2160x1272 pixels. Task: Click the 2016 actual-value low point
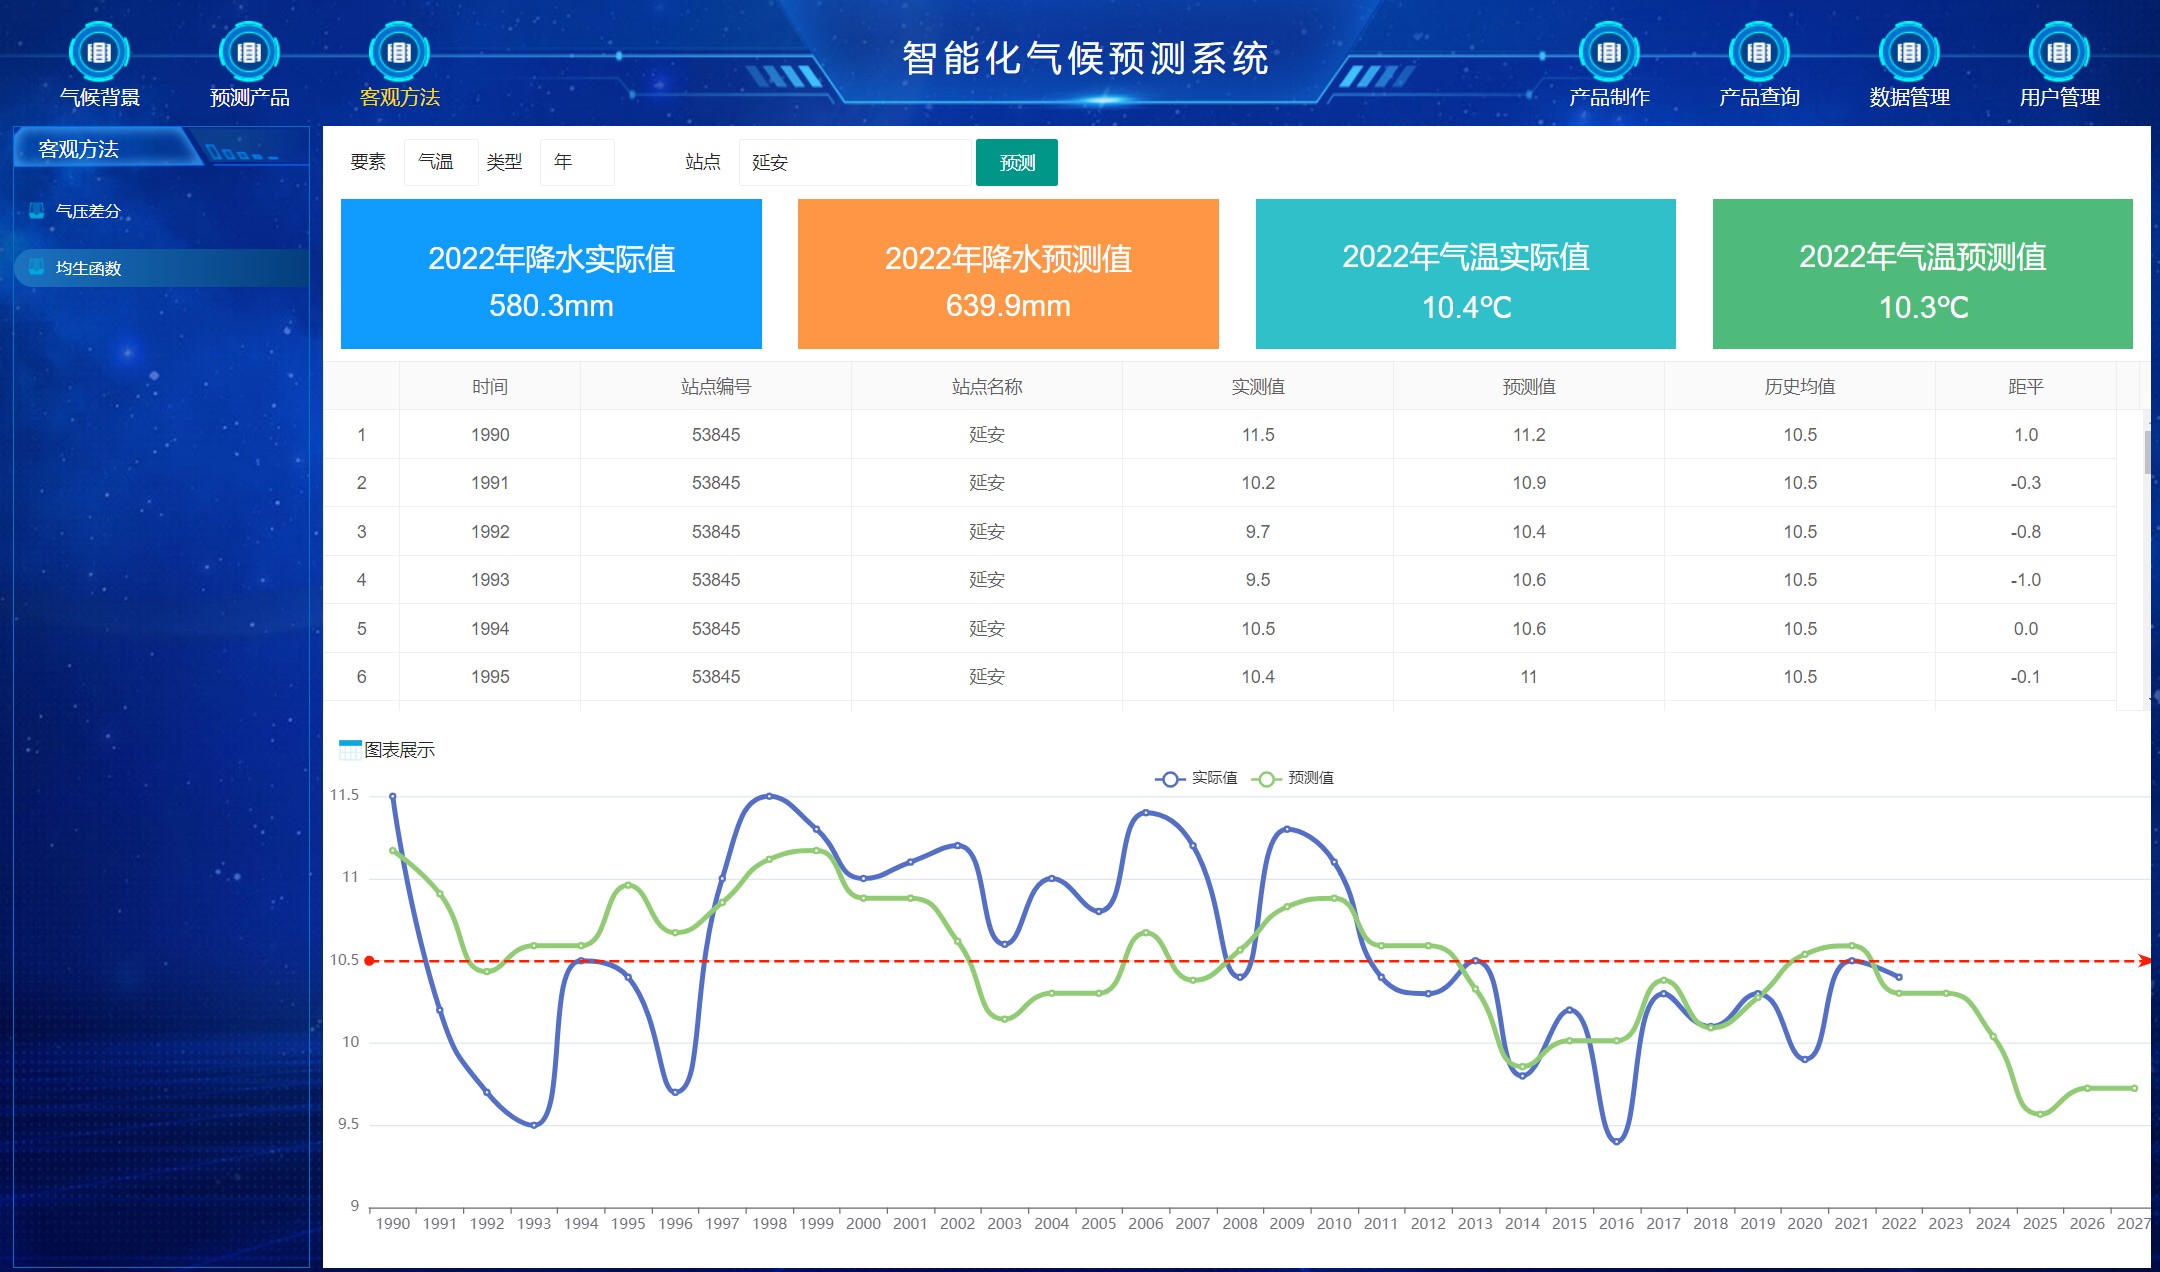(x=1617, y=1141)
